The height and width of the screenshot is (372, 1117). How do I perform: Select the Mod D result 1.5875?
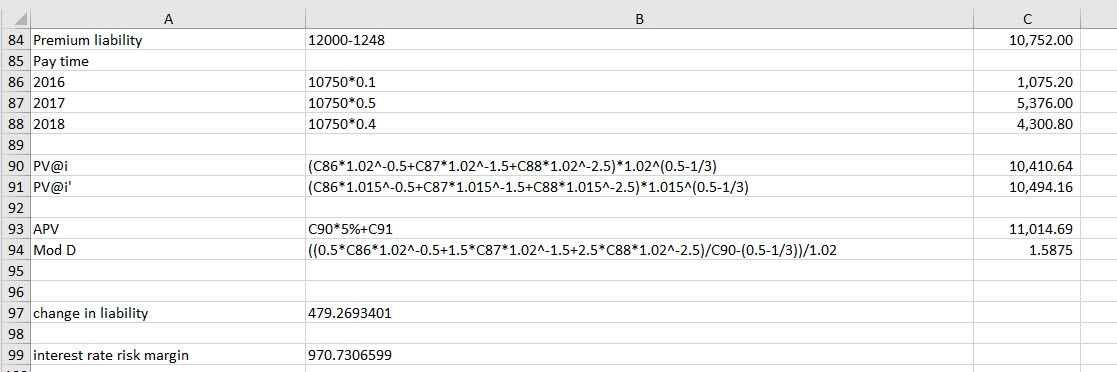1027,250
